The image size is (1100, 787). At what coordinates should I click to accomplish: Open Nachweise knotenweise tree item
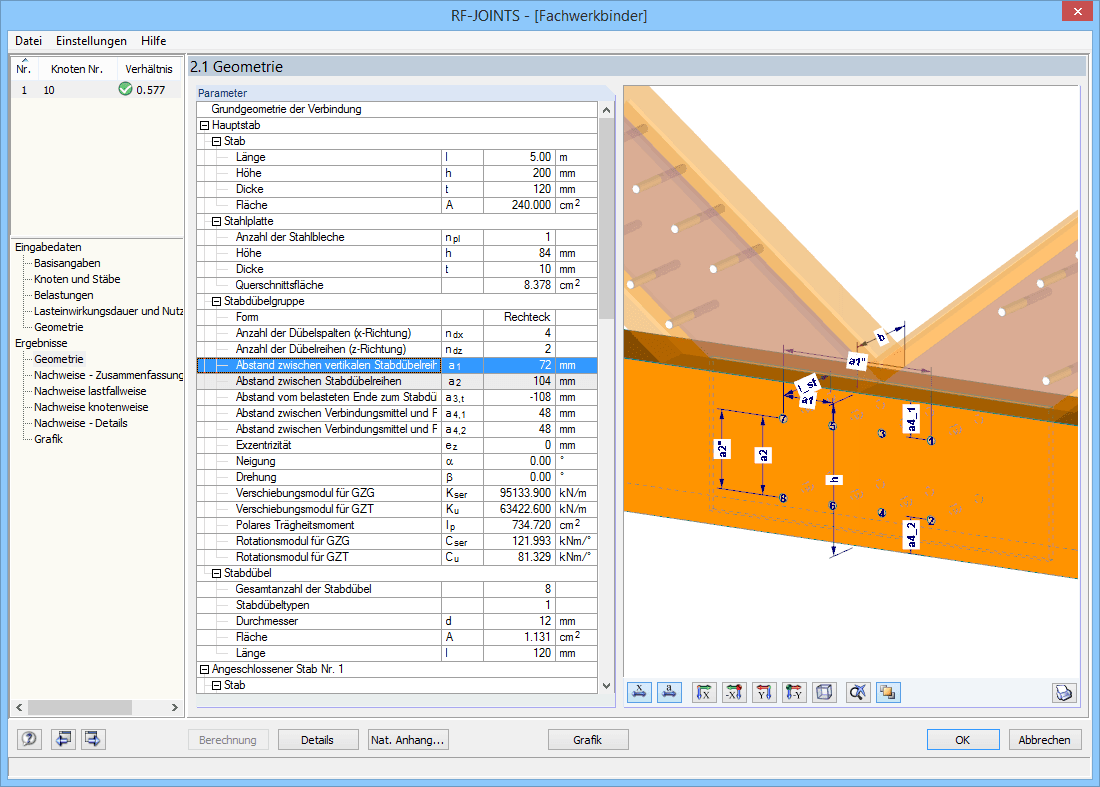pyautogui.click(x=91, y=408)
